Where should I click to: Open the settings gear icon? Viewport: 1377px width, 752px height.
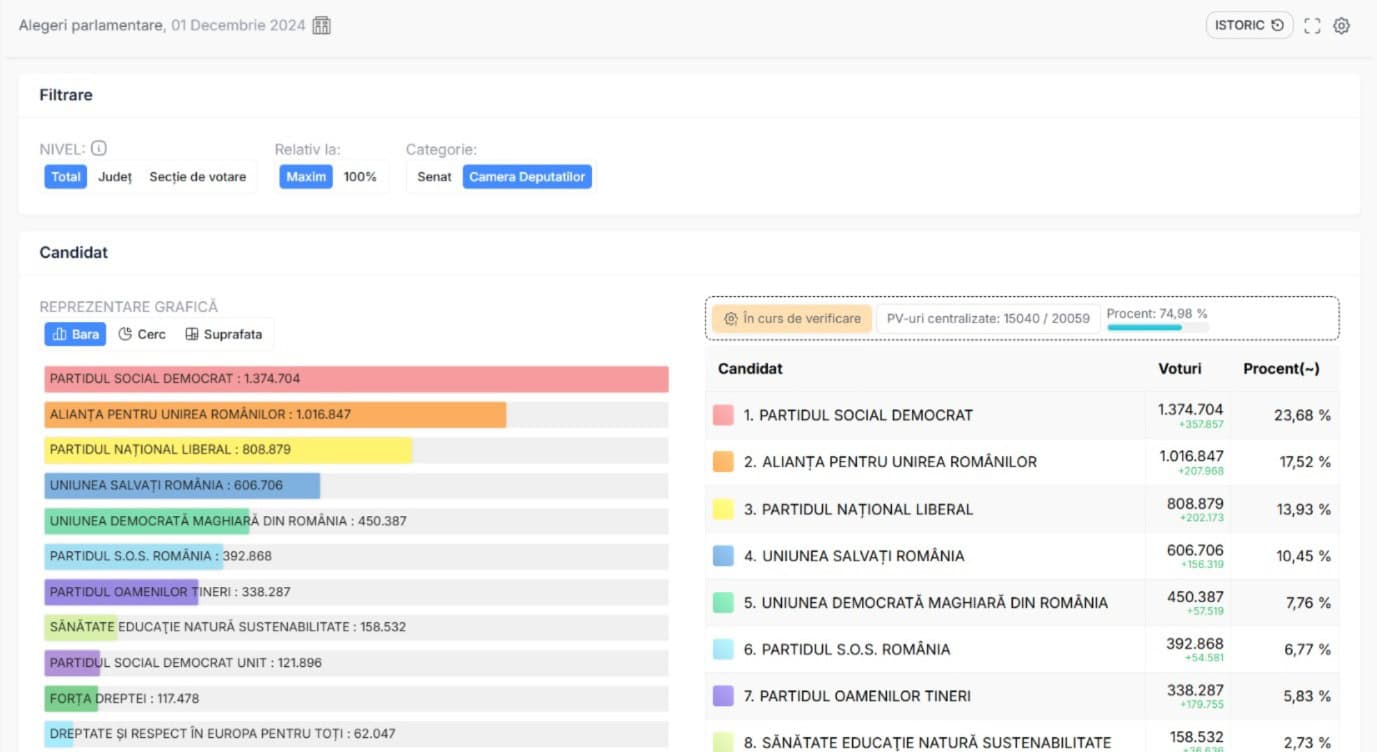coord(1341,26)
